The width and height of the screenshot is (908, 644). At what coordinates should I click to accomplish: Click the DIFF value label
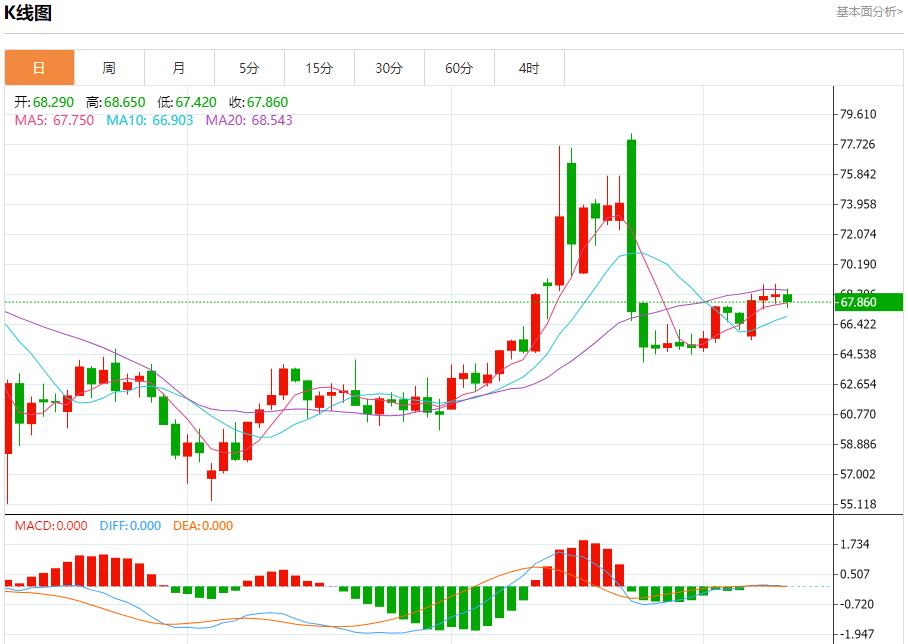[x=128, y=526]
